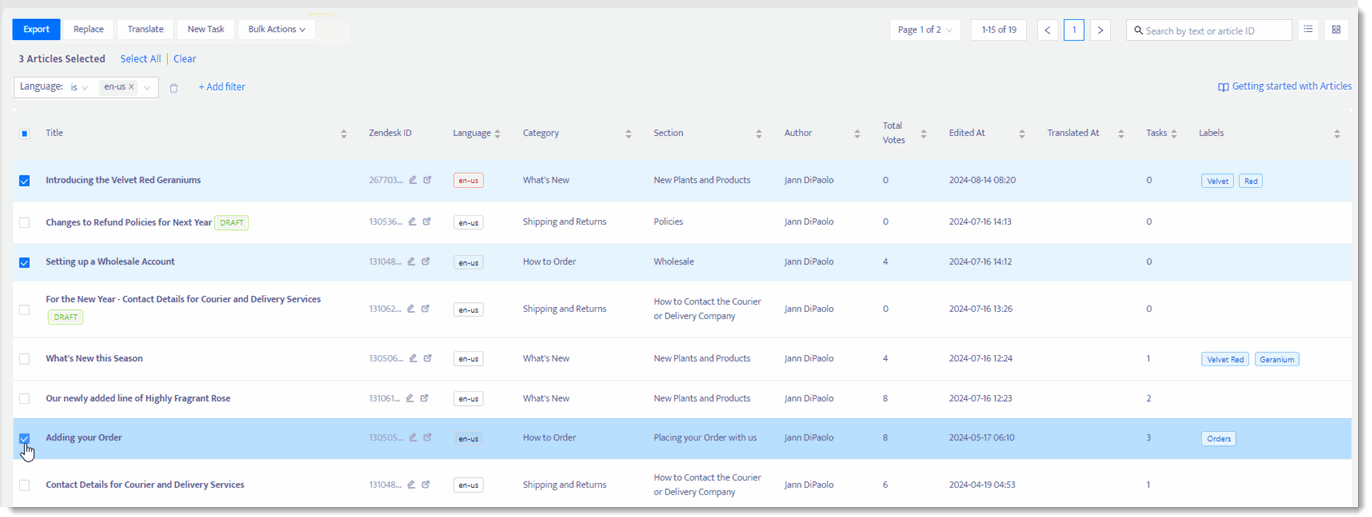This screenshot has height=517, width=1372.
Task: Remove the en-us filter value
Action: pyautogui.click(x=131, y=87)
